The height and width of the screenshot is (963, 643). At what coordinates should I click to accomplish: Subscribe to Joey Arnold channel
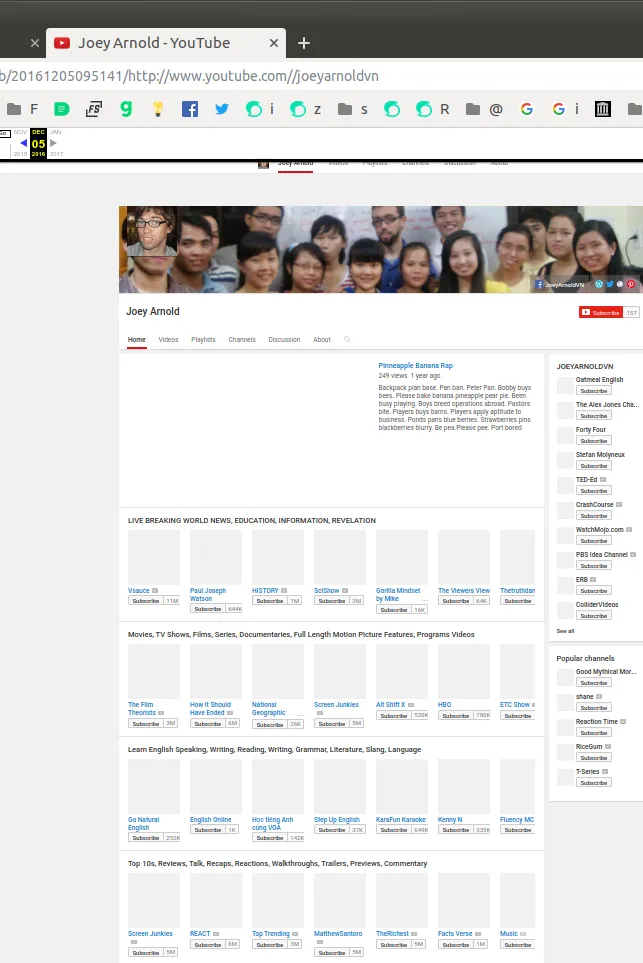pyautogui.click(x=601, y=313)
